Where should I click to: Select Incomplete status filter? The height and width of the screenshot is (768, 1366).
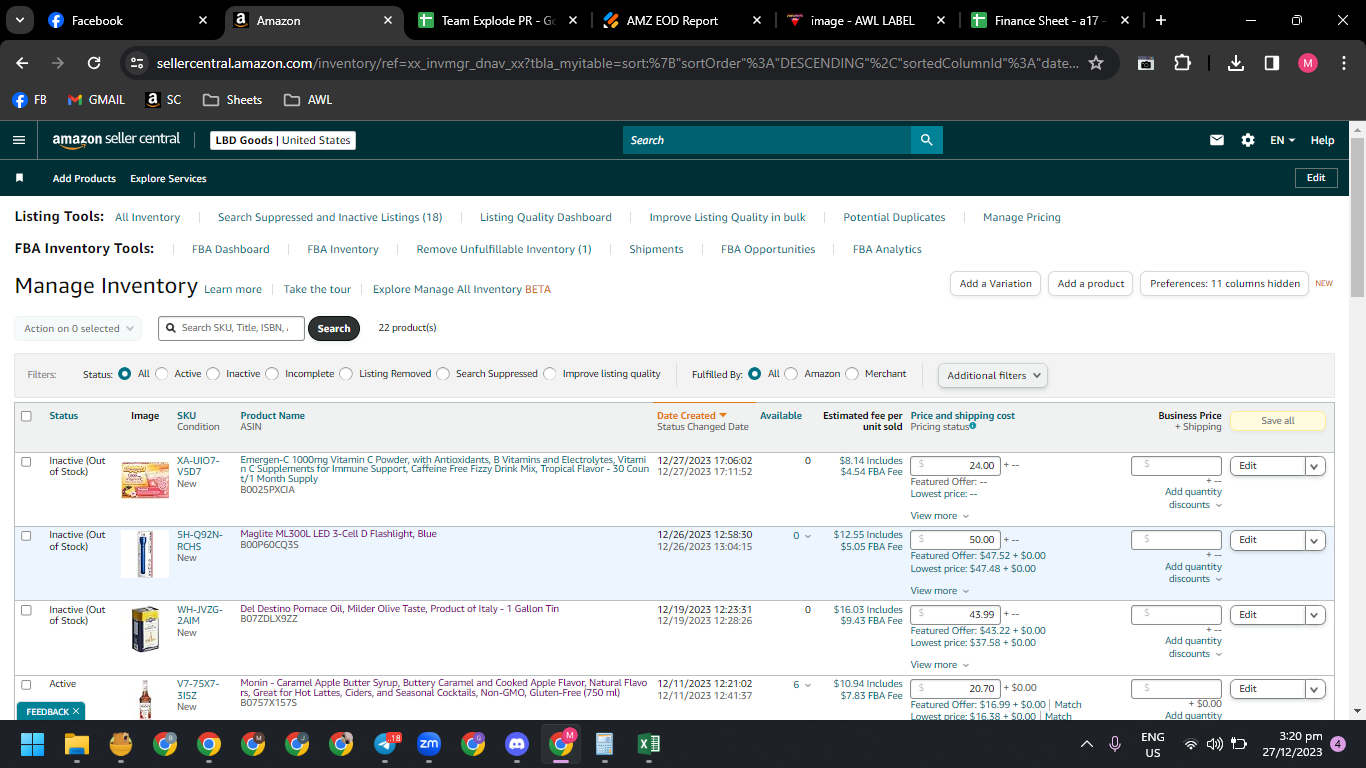[x=272, y=374]
